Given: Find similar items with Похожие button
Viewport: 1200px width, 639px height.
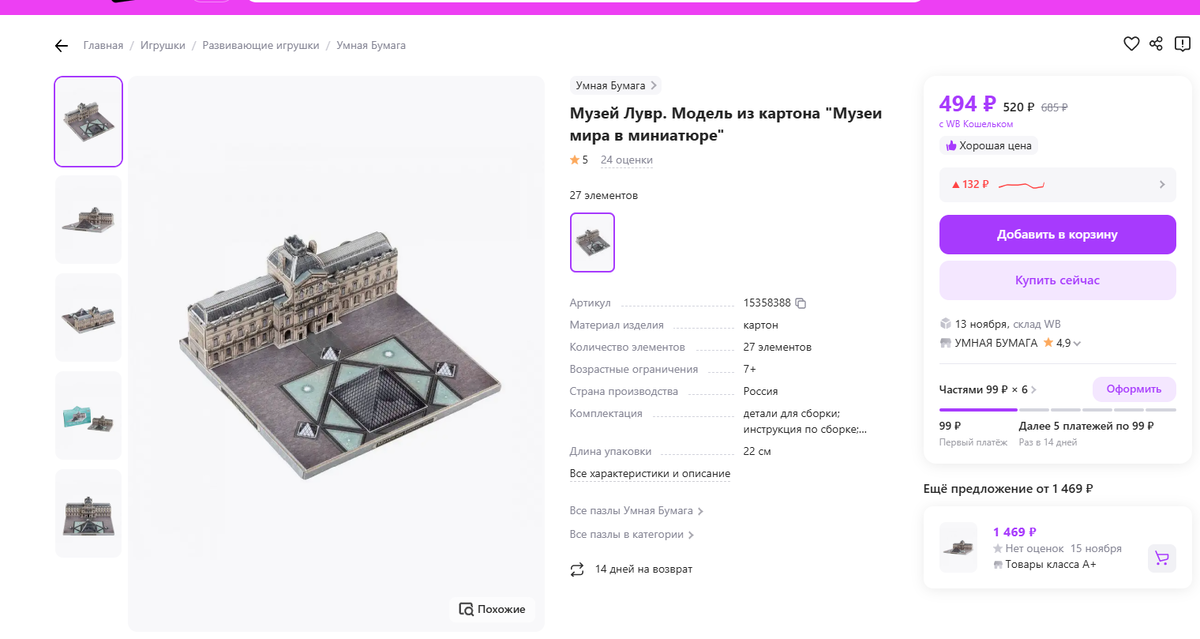Looking at the screenshot, I should (x=491, y=609).
